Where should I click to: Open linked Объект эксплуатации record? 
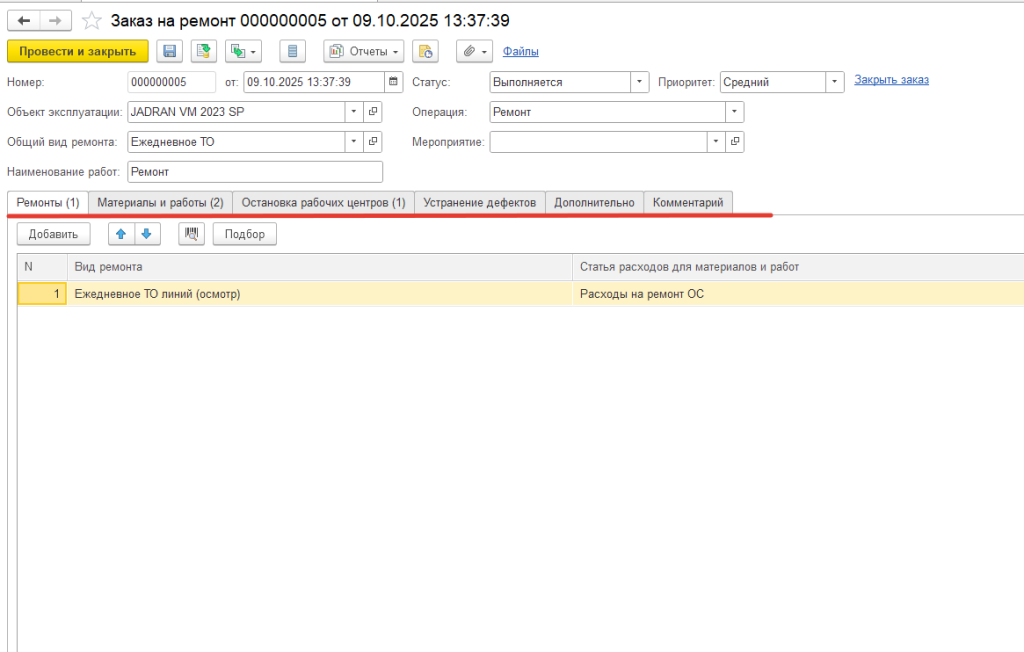pos(373,112)
